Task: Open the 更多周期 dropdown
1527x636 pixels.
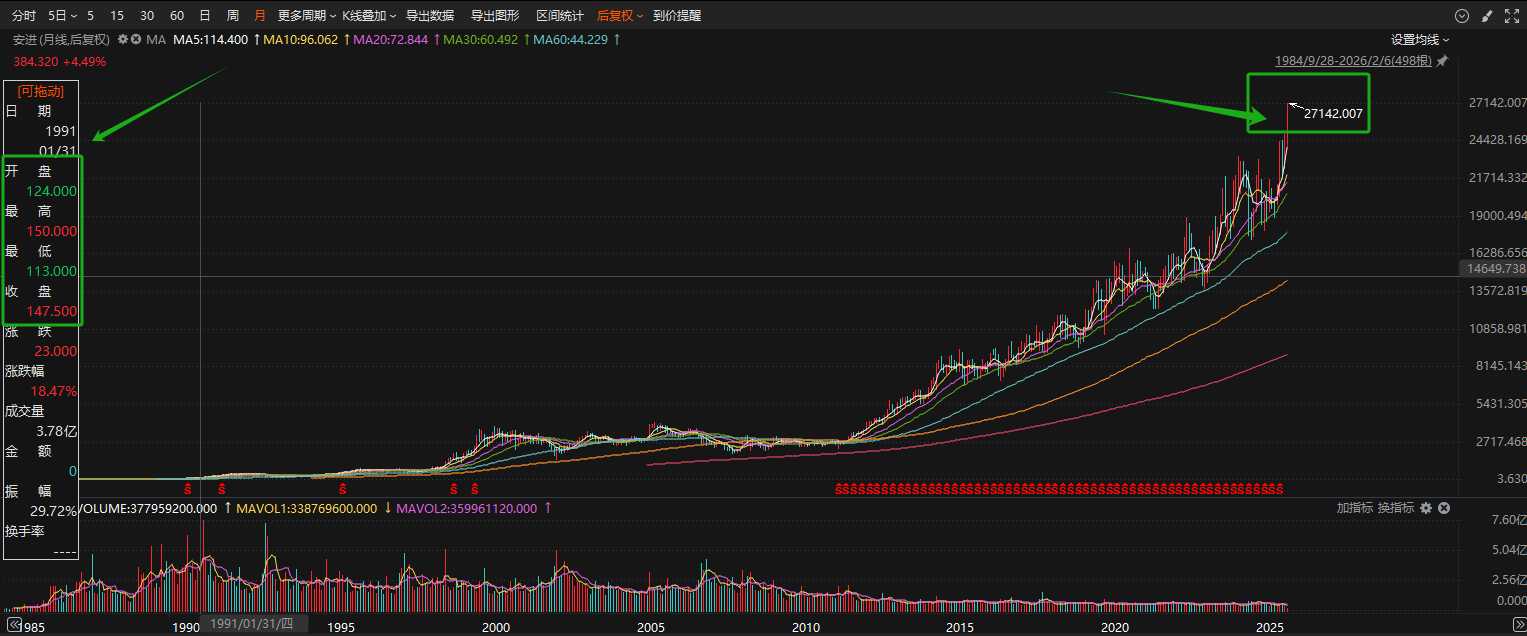Action: click(307, 16)
